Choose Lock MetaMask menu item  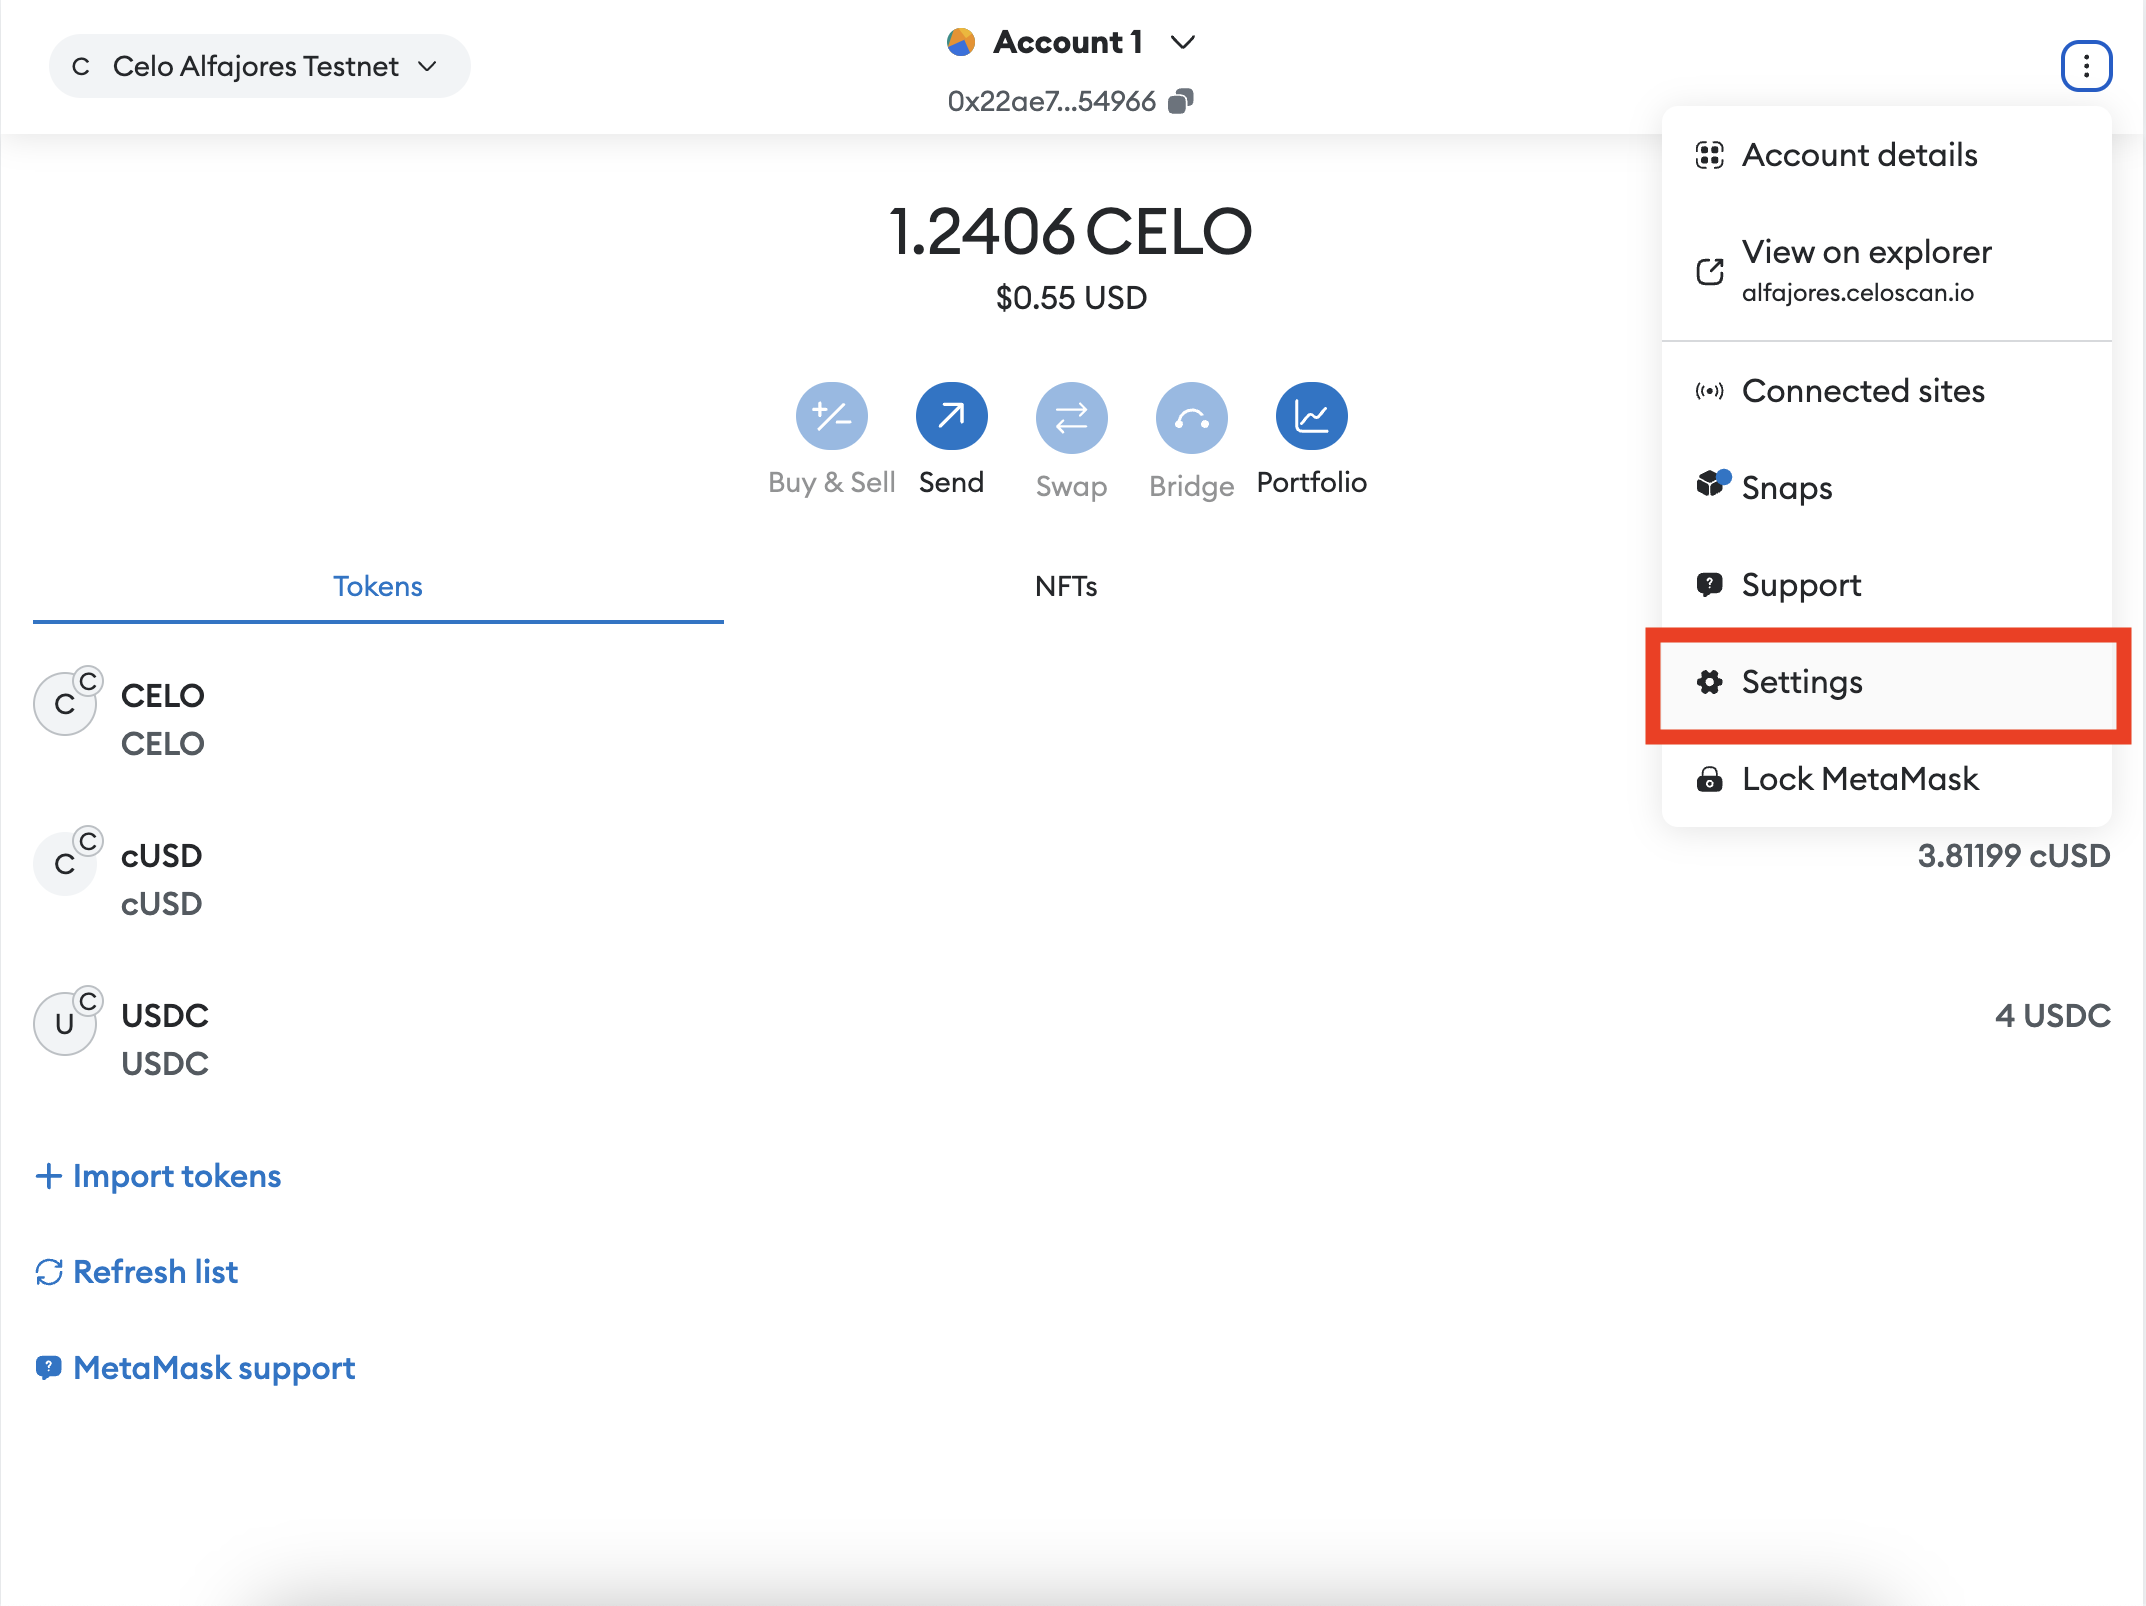(1859, 779)
